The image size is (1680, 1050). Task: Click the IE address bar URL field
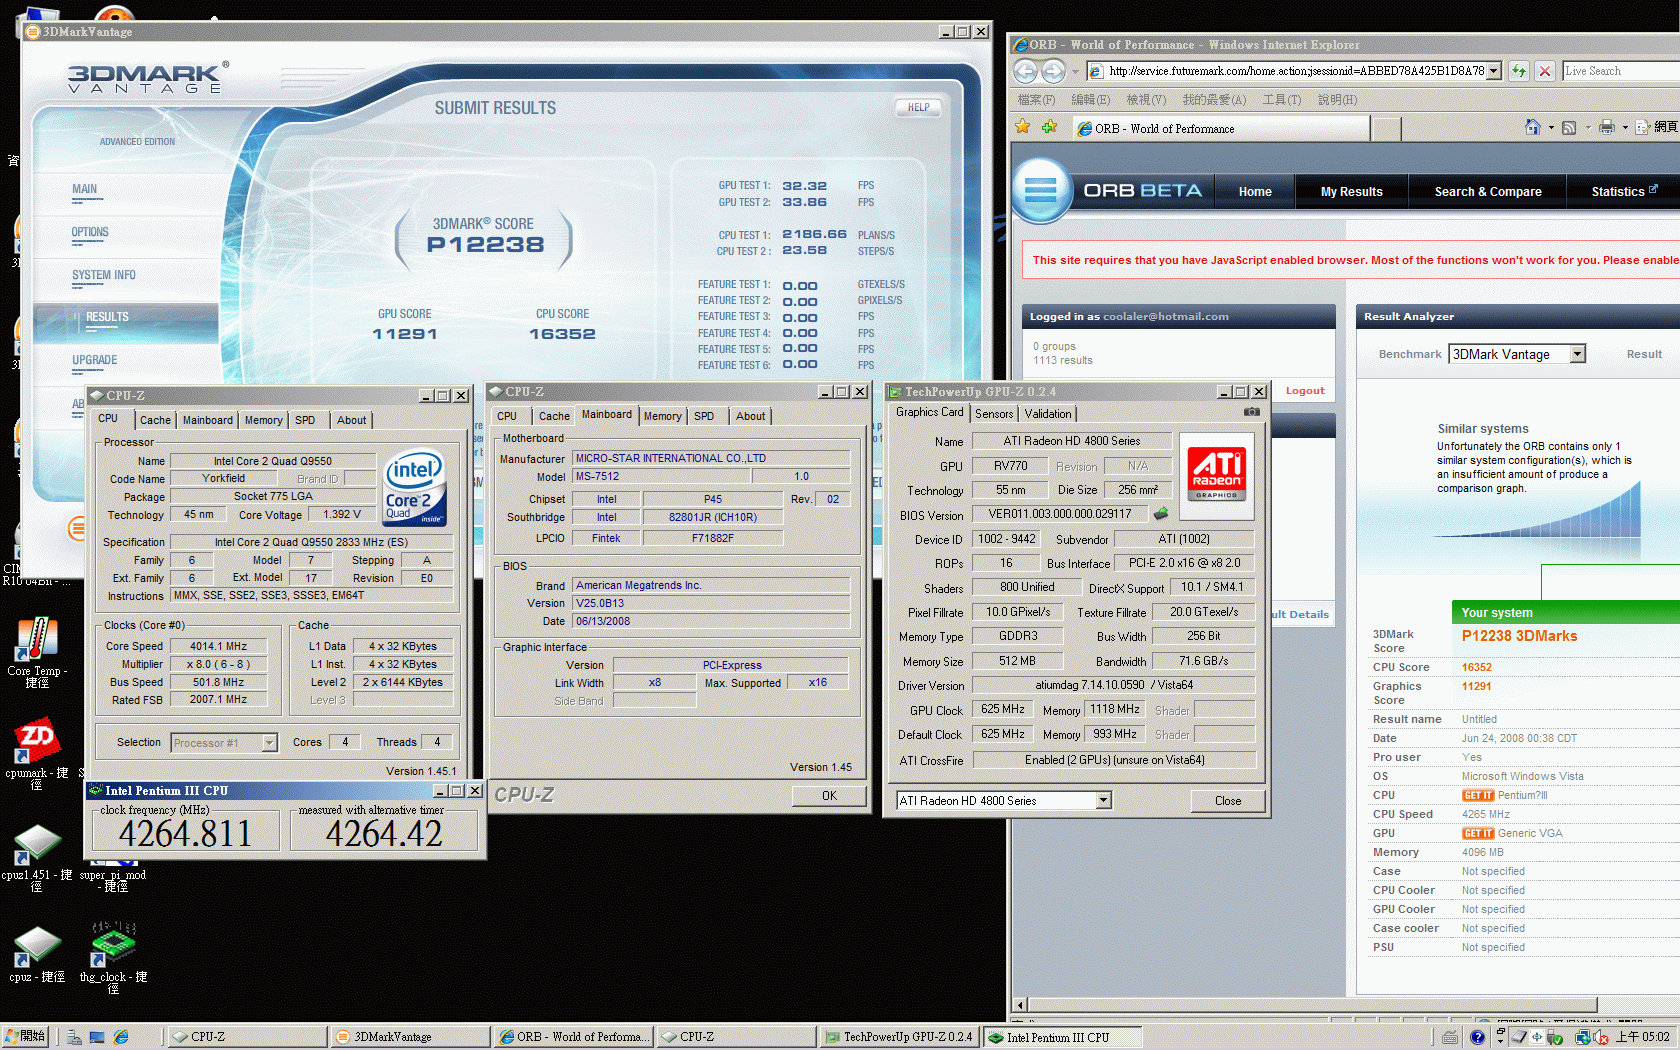[1296, 71]
